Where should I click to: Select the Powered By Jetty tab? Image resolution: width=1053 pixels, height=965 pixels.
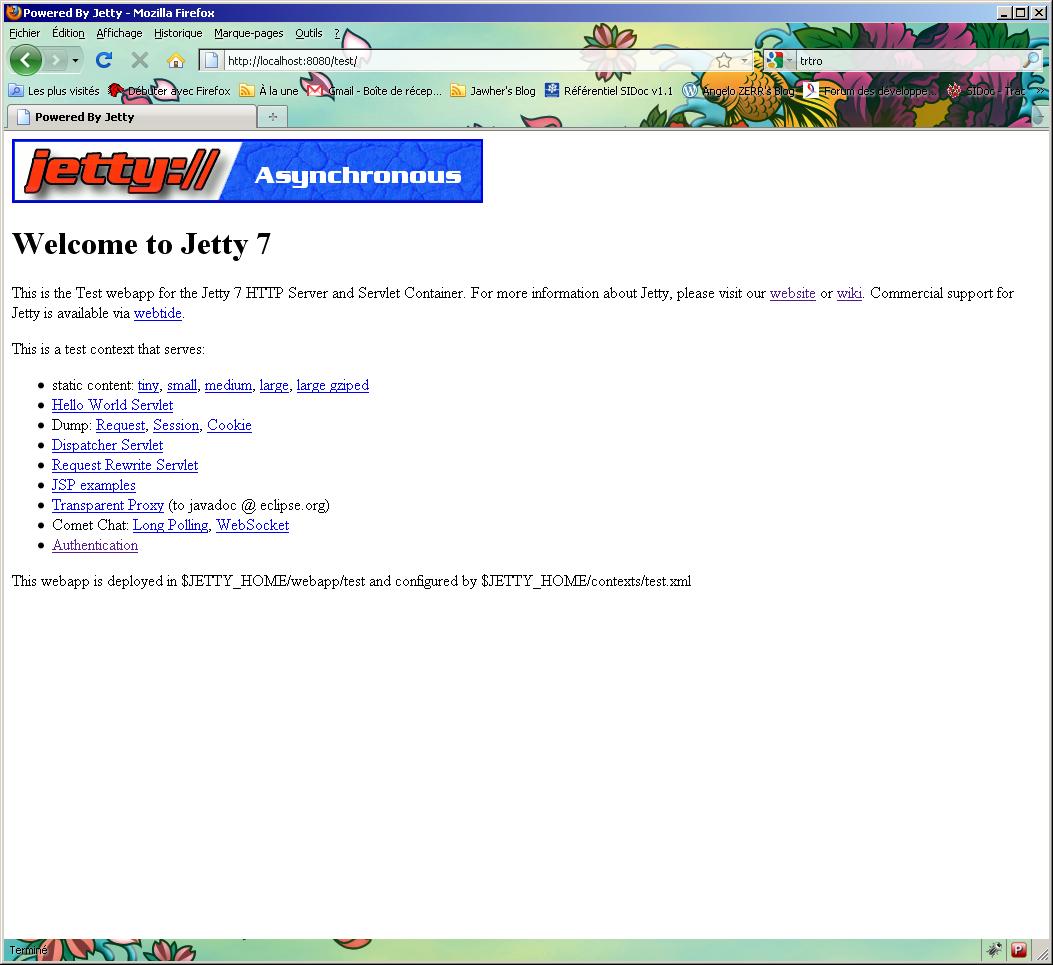(x=132, y=117)
